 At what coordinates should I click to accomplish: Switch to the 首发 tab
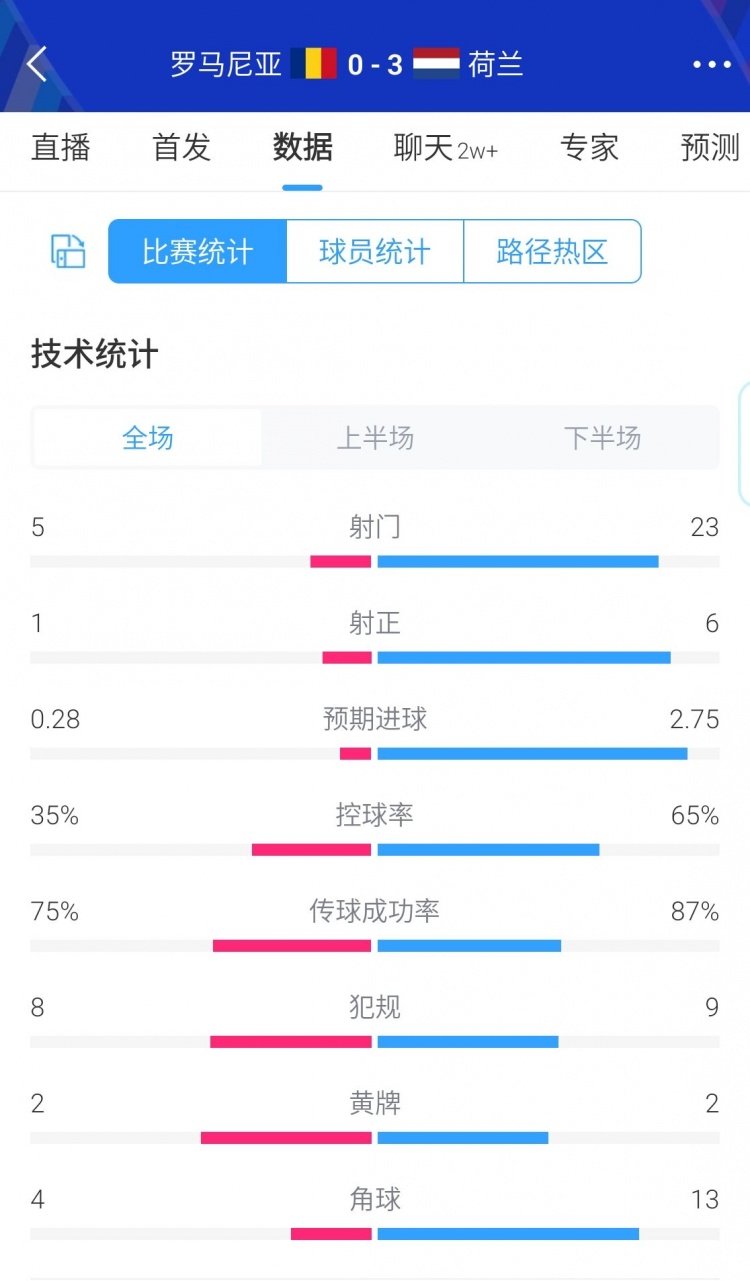(x=182, y=148)
